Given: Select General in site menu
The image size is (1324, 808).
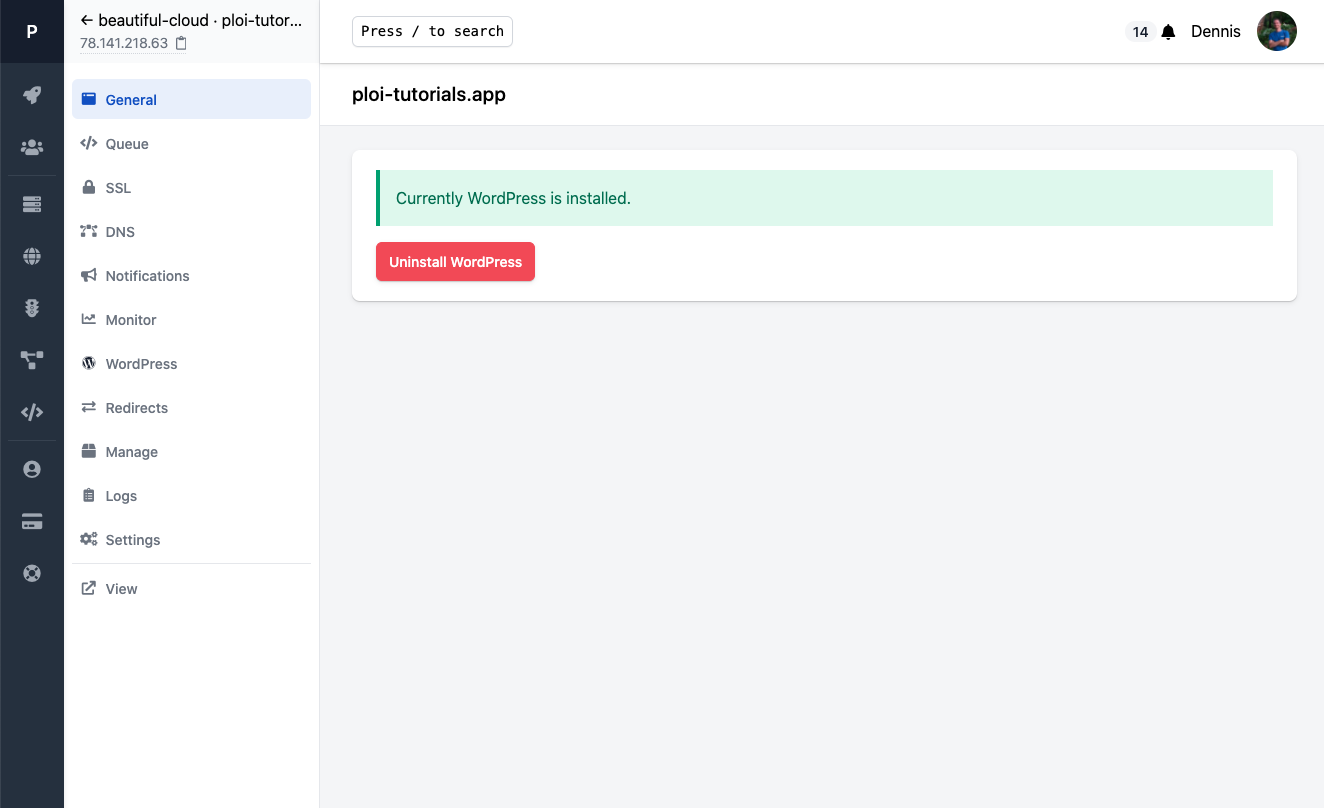Looking at the screenshot, I should pyautogui.click(x=191, y=99).
